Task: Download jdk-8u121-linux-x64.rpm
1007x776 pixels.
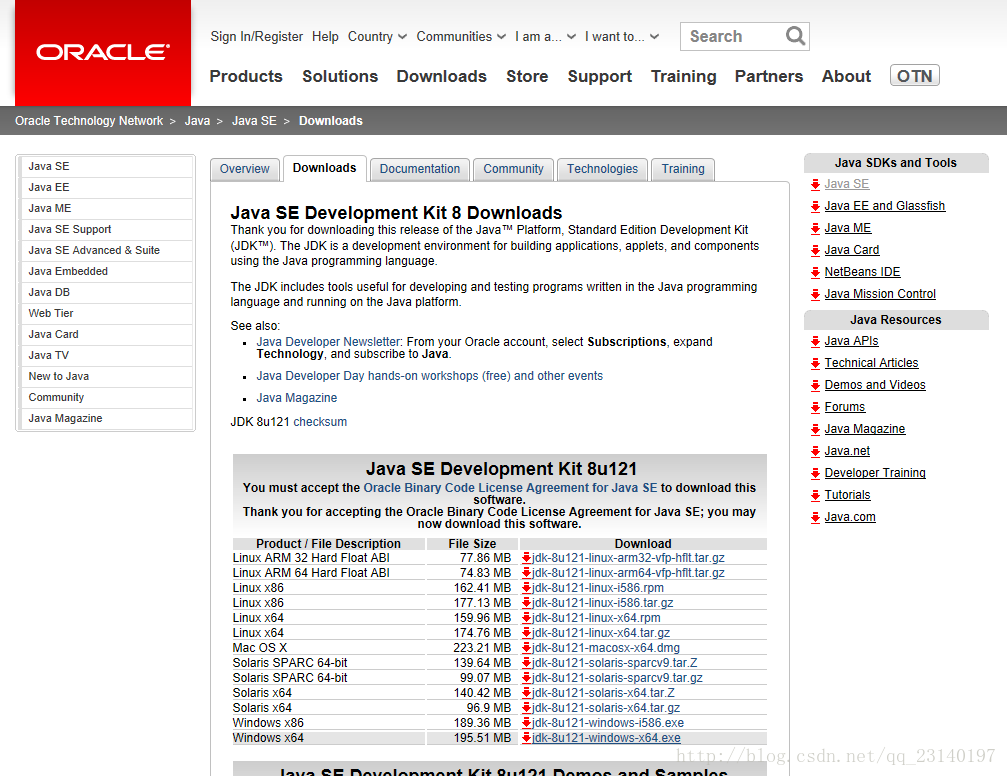Action: [596, 618]
